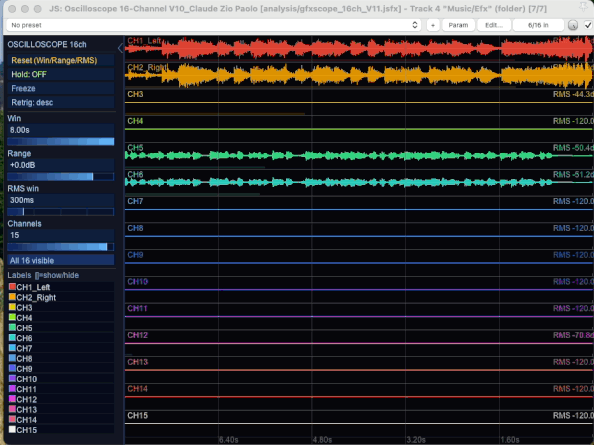Click the 4.80s time axis marker
Viewport: 594px width, 445px height.
(322, 440)
